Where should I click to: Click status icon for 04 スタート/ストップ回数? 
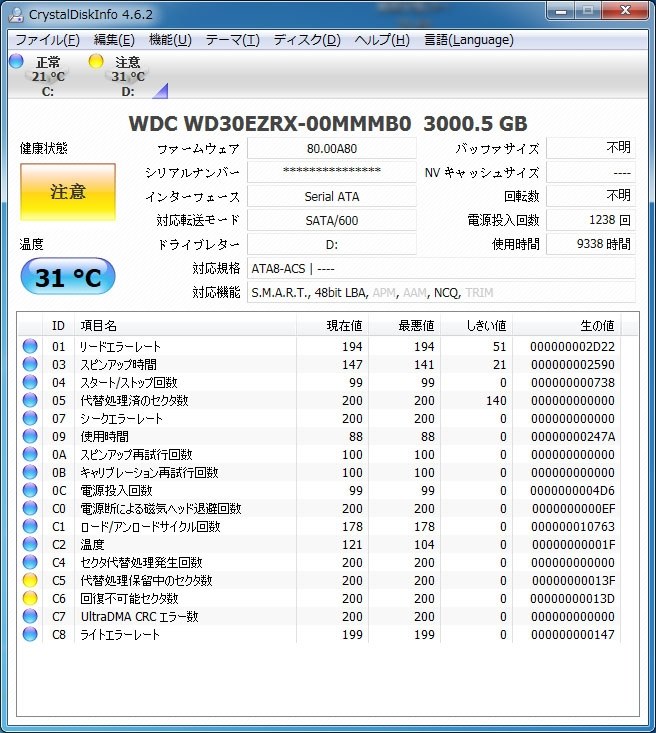(x=30, y=382)
